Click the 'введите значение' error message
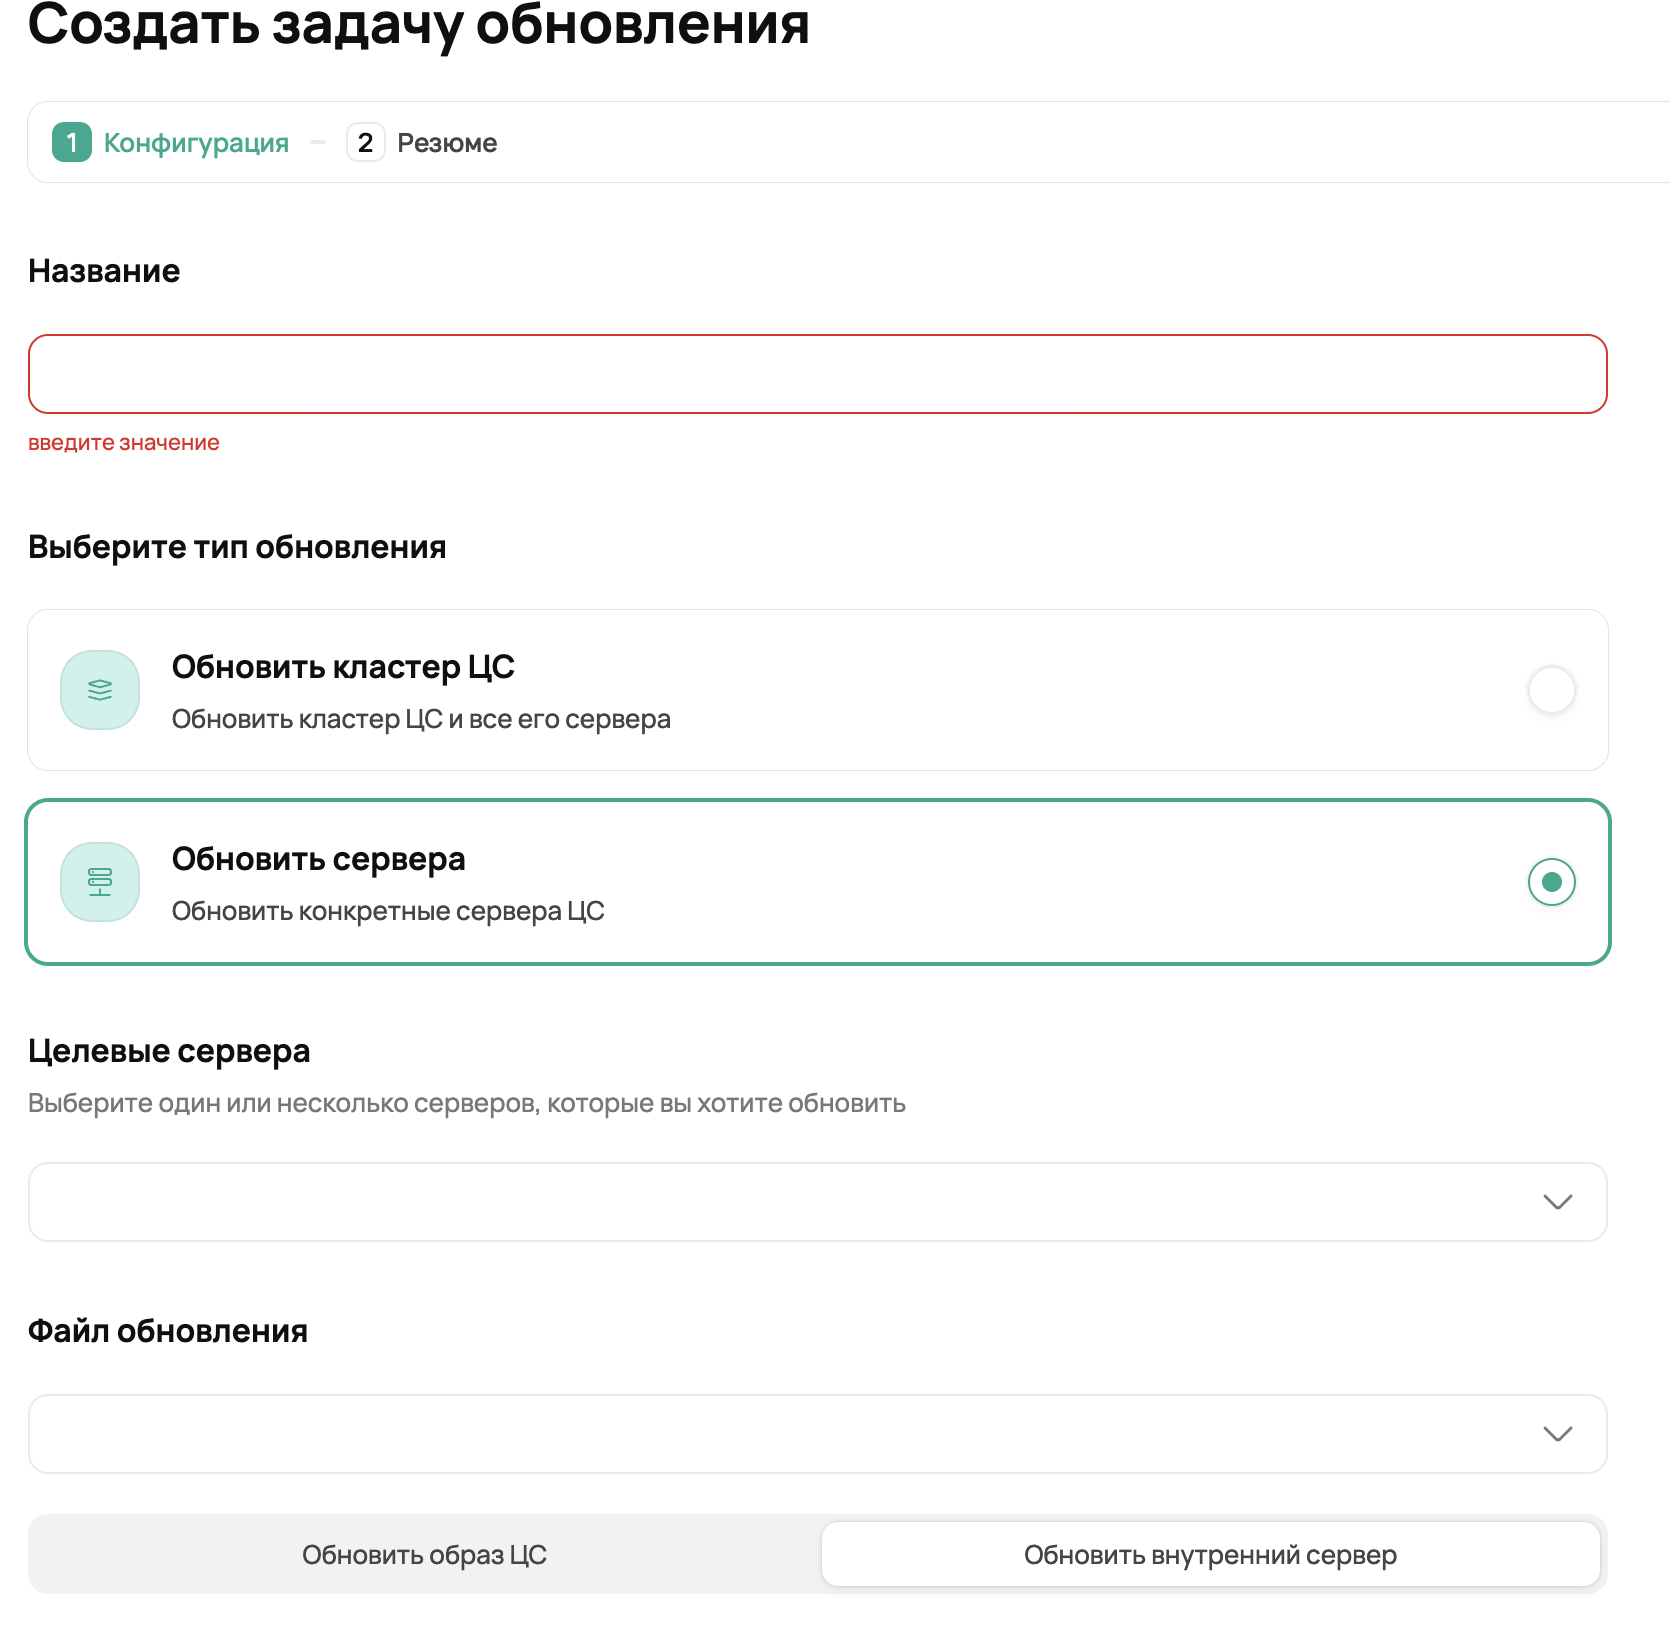 pyautogui.click(x=124, y=443)
